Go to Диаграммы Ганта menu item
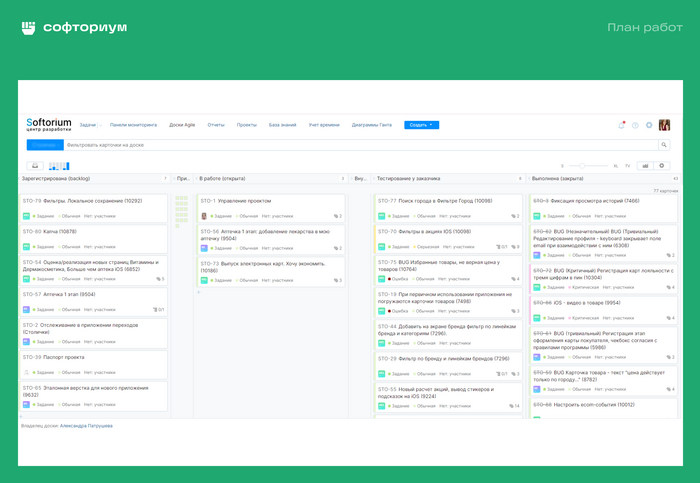Image resolution: width=700 pixels, height=483 pixels. (x=371, y=125)
